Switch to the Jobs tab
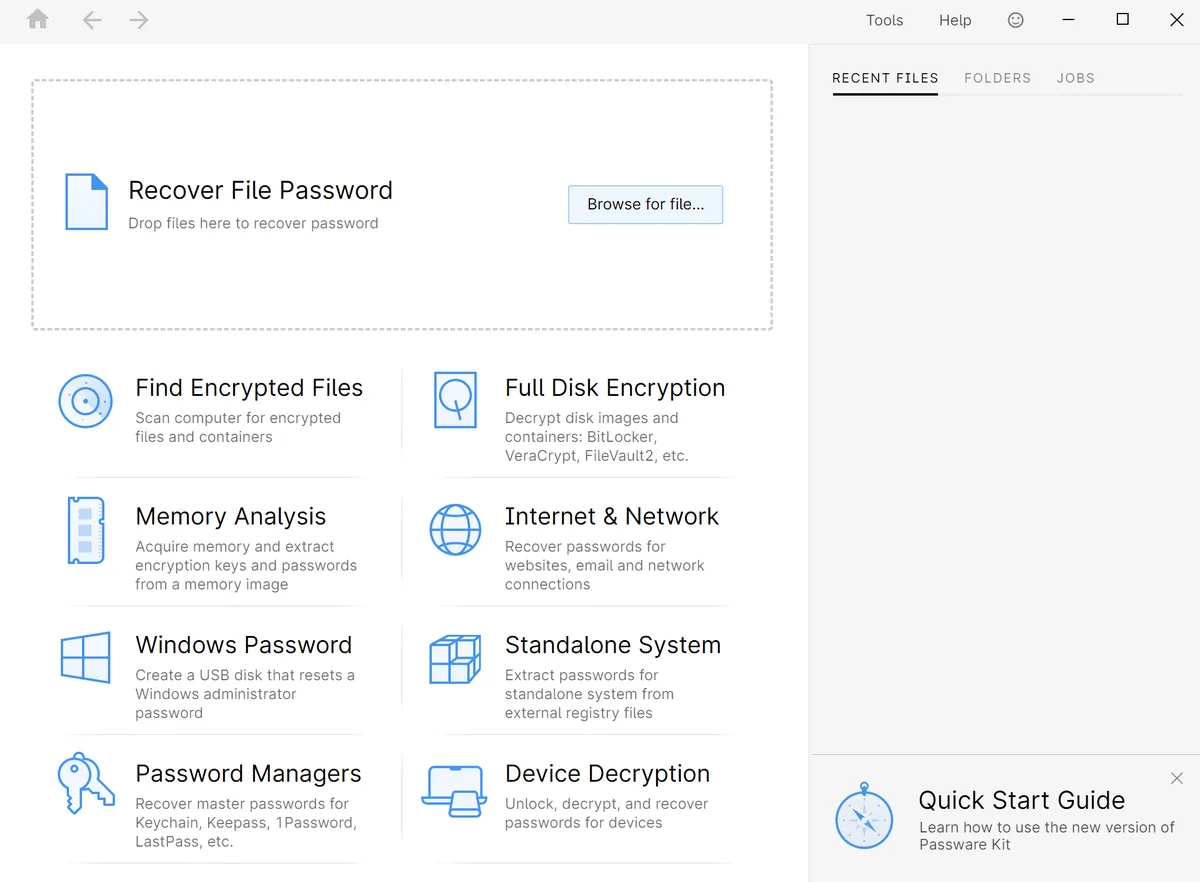The height and width of the screenshot is (882, 1200). click(1075, 78)
